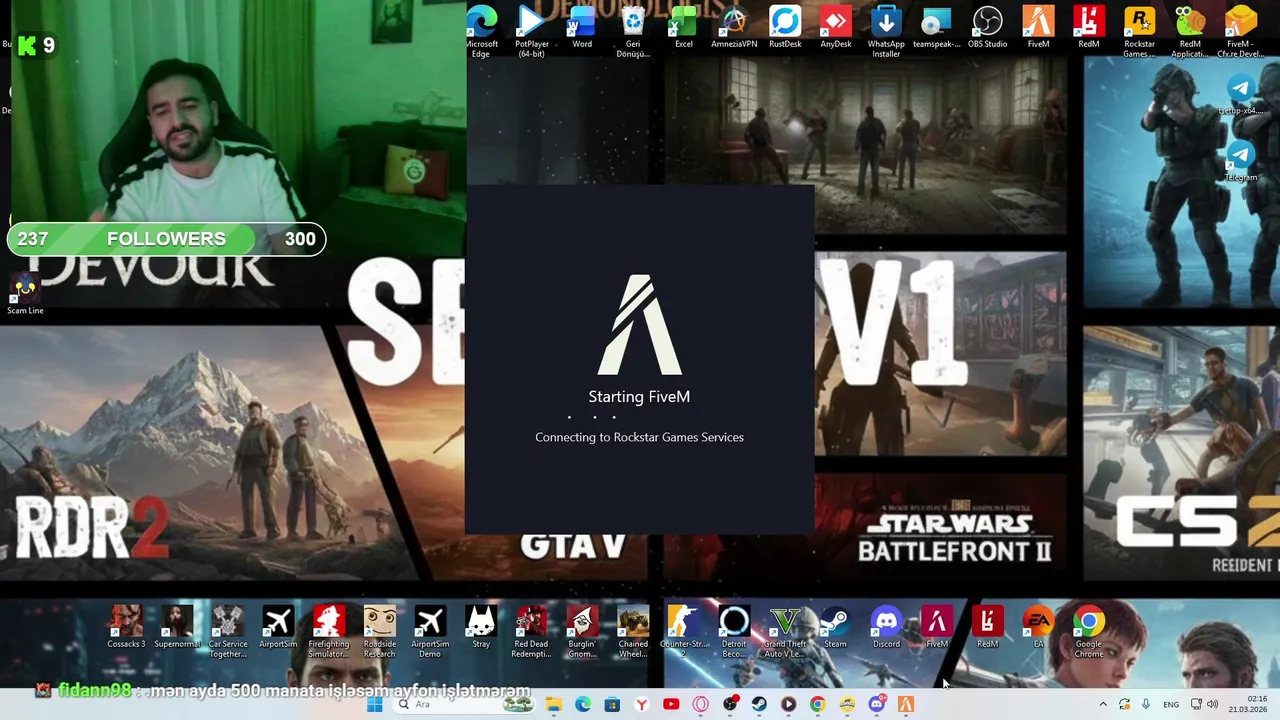The image size is (1280, 720).
Task: Open the Steam desktop shortcut
Action: tap(835, 627)
